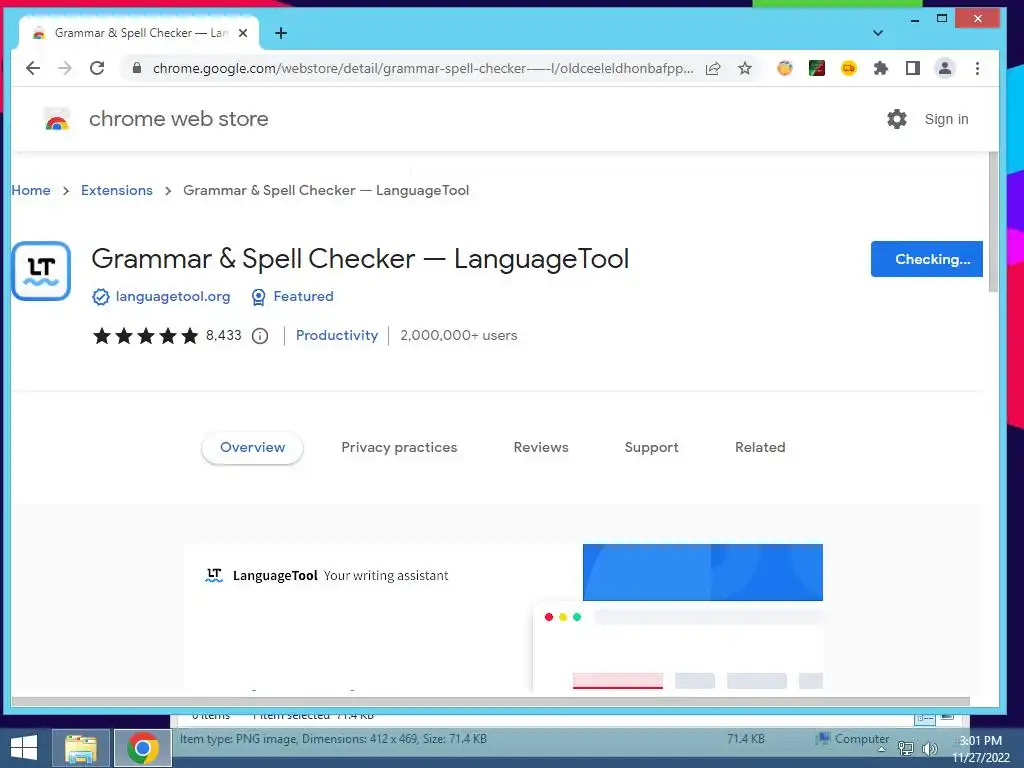Show hidden tray icons arrow

(881, 749)
